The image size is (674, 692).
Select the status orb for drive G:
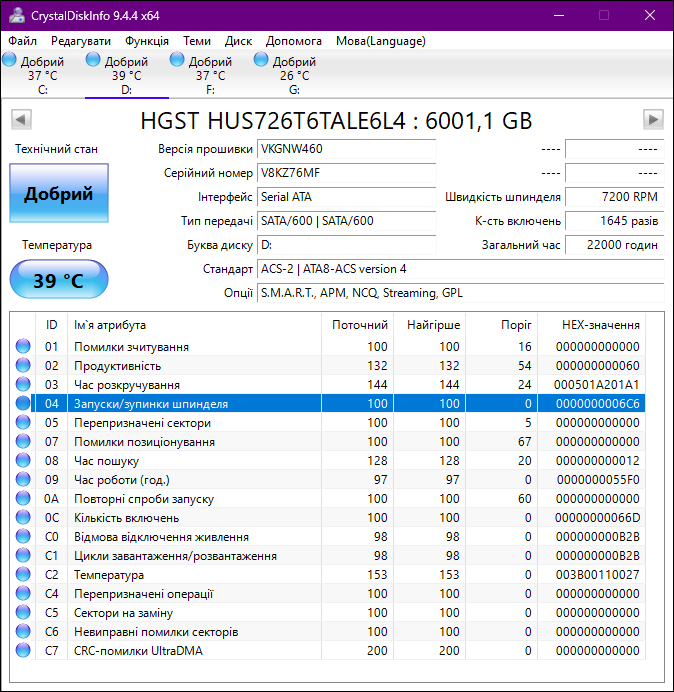click(x=261, y=60)
